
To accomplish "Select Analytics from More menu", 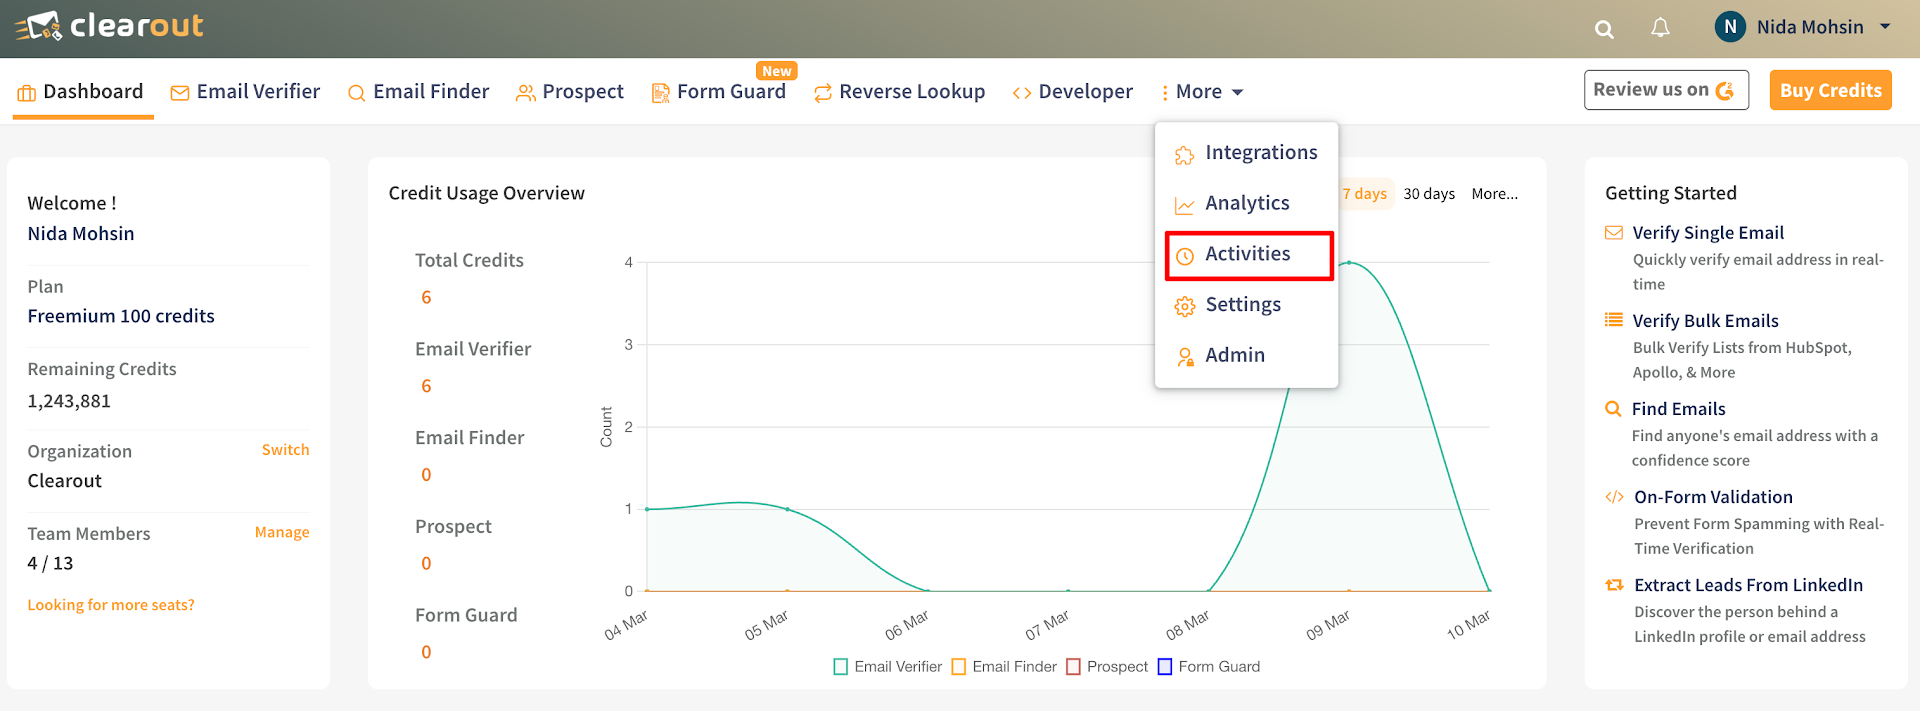I will [x=1247, y=203].
